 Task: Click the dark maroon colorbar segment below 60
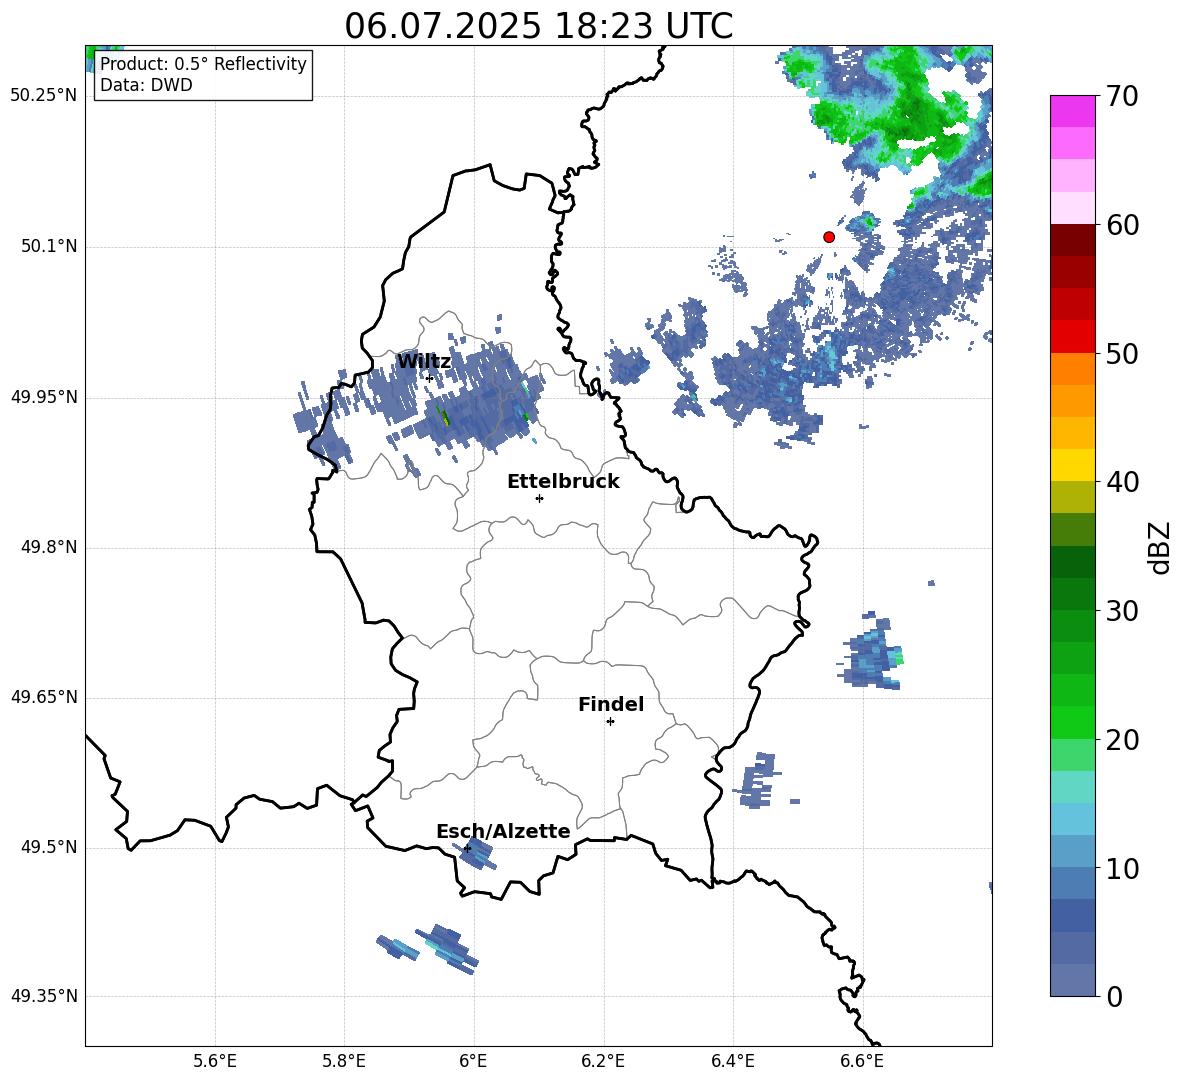pos(1072,241)
